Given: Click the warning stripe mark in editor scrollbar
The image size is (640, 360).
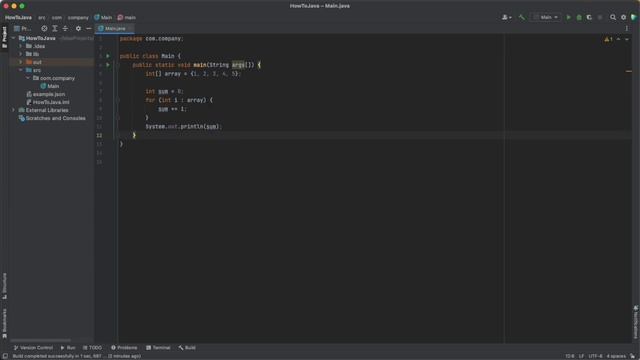Looking at the screenshot, I should coord(629,71).
